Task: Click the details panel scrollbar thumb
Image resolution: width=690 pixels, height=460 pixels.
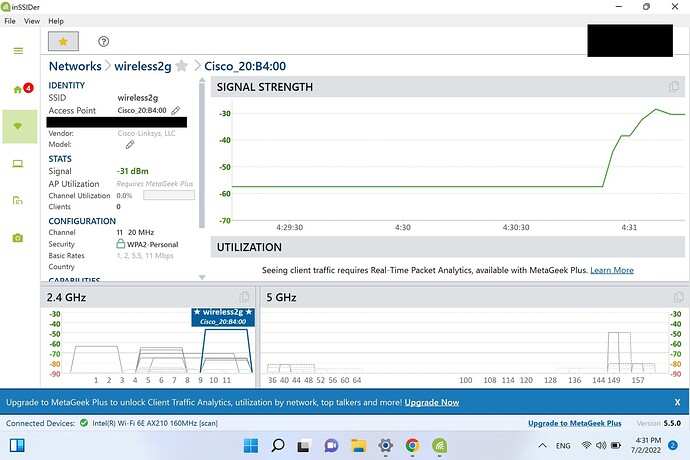Action: [202, 155]
